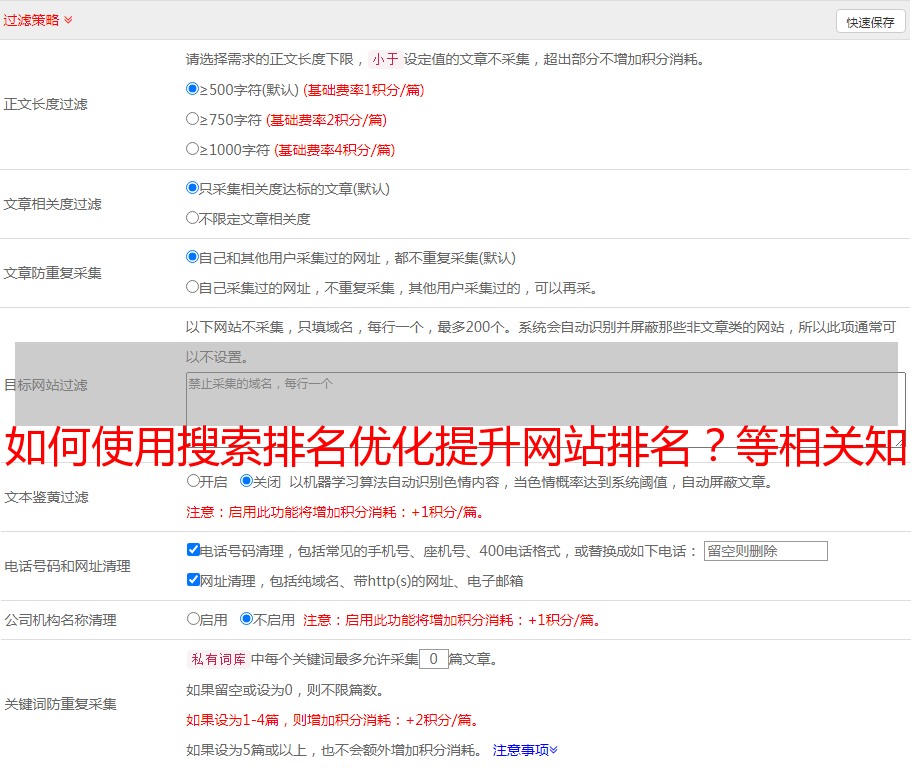The width and height of the screenshot is (912, 768).
Task: Click the 文章防重复采集 row label
Action: tap(52, 273)
